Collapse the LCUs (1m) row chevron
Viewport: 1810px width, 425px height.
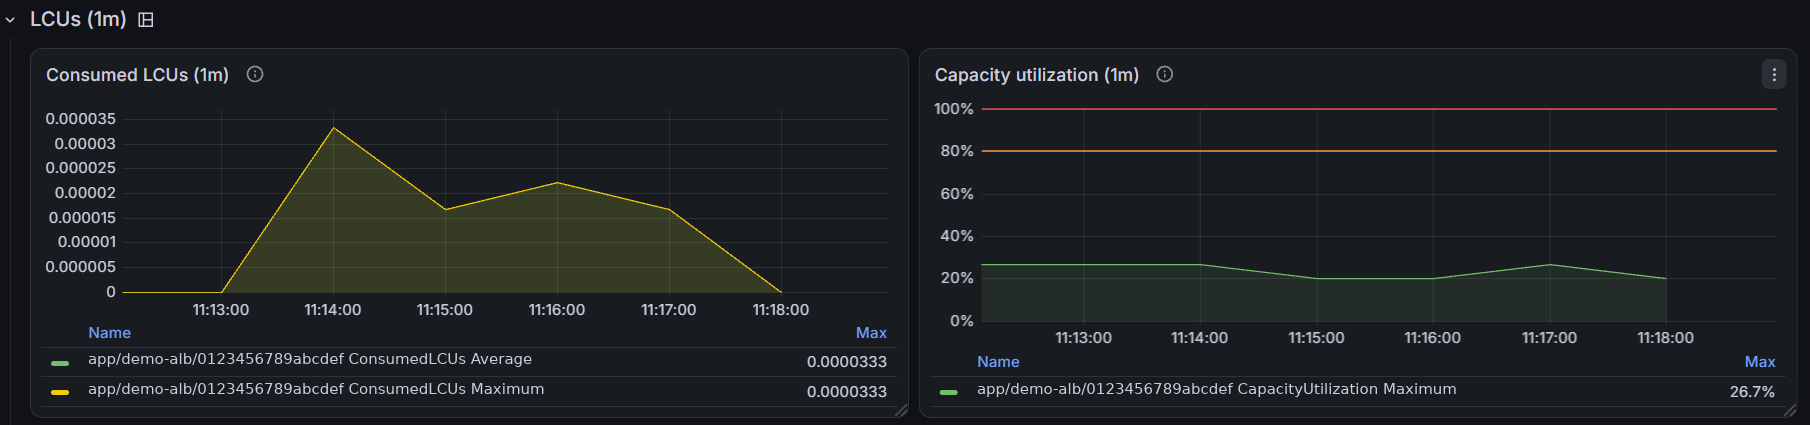[x=10, y=20]
